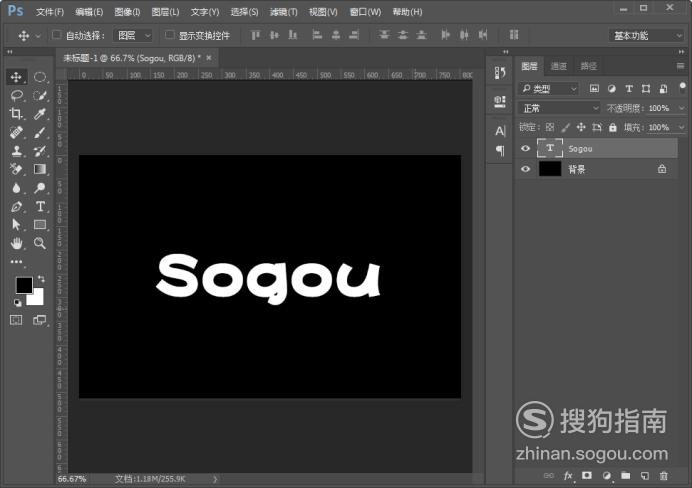Open the 基本功能 workspace dropdown
The image size is (692, 488).
(647, 35)
